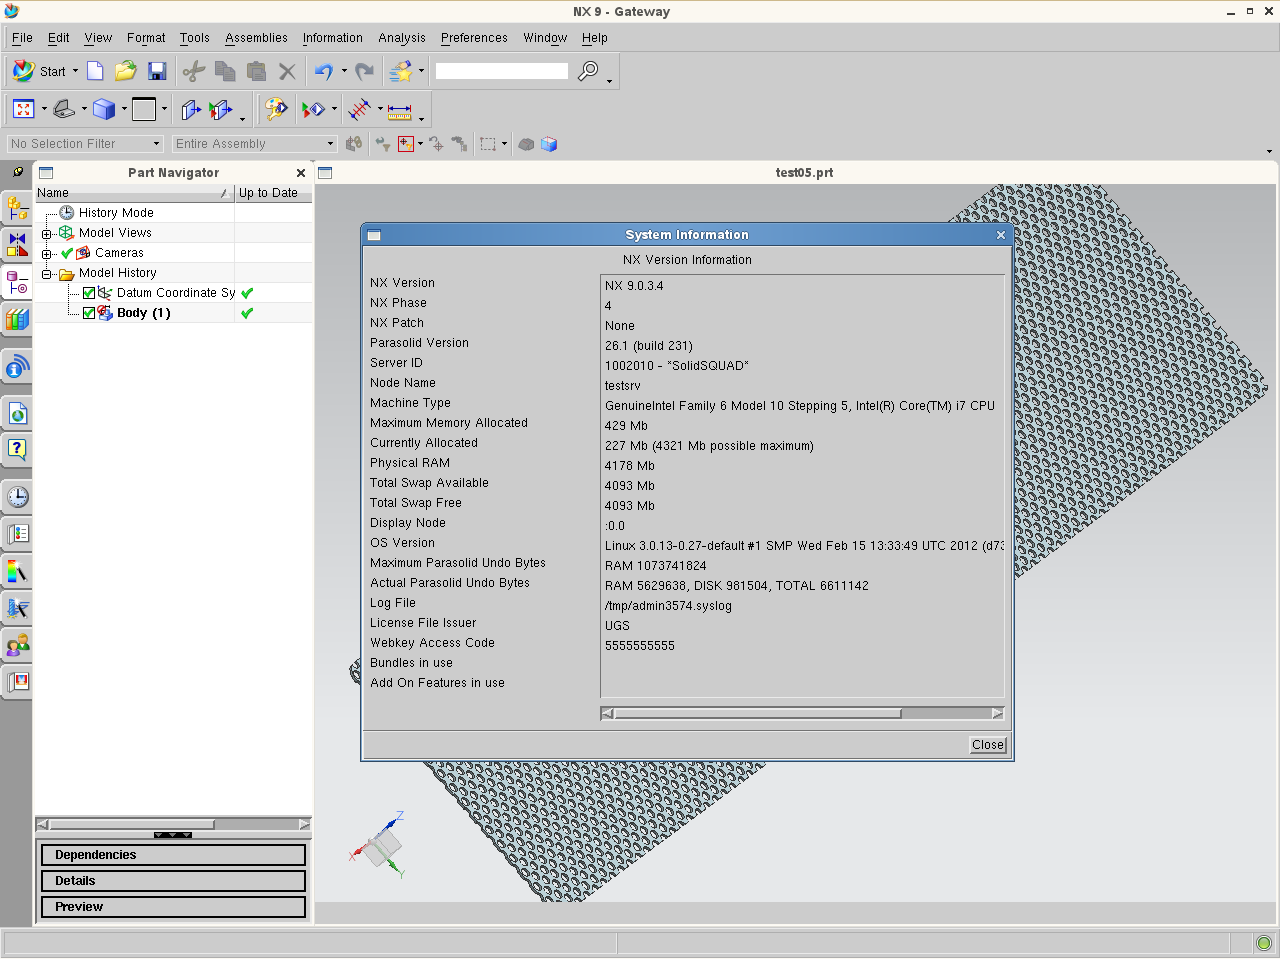This screenshot has height=959, width=1280.
Task: Open the Fit view dropdown arrow
Action: click(44, 109)
